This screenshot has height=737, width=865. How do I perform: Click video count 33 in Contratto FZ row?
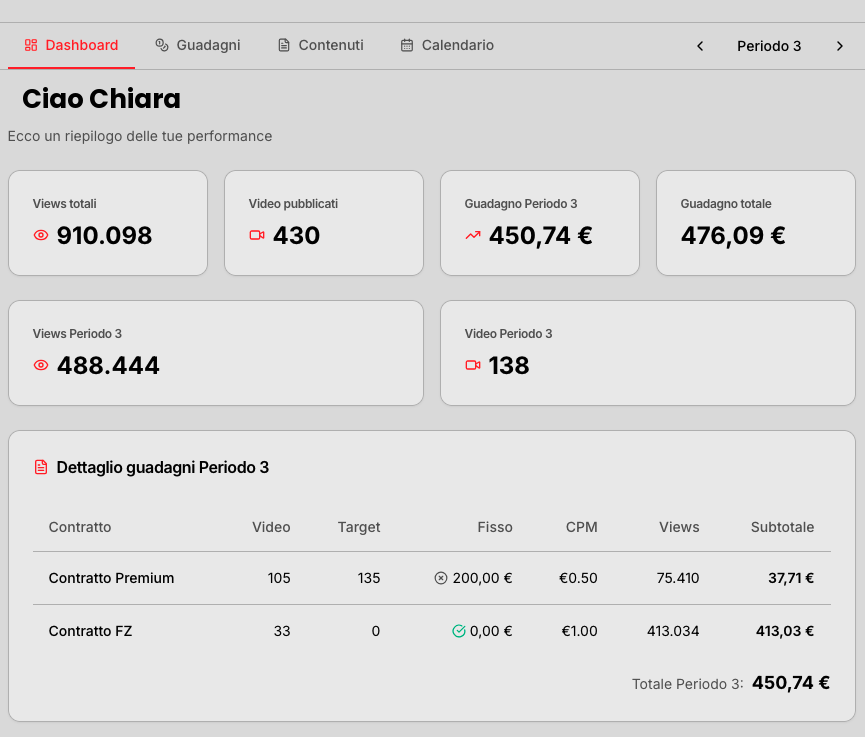(x=282, y=631)
